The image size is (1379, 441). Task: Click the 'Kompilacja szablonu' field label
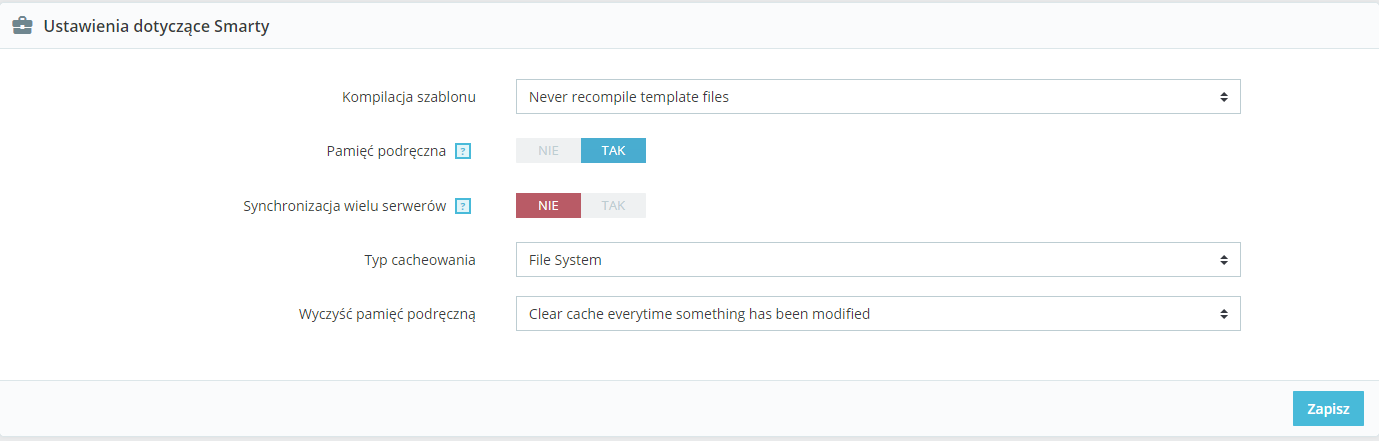[x=409, y=97]
